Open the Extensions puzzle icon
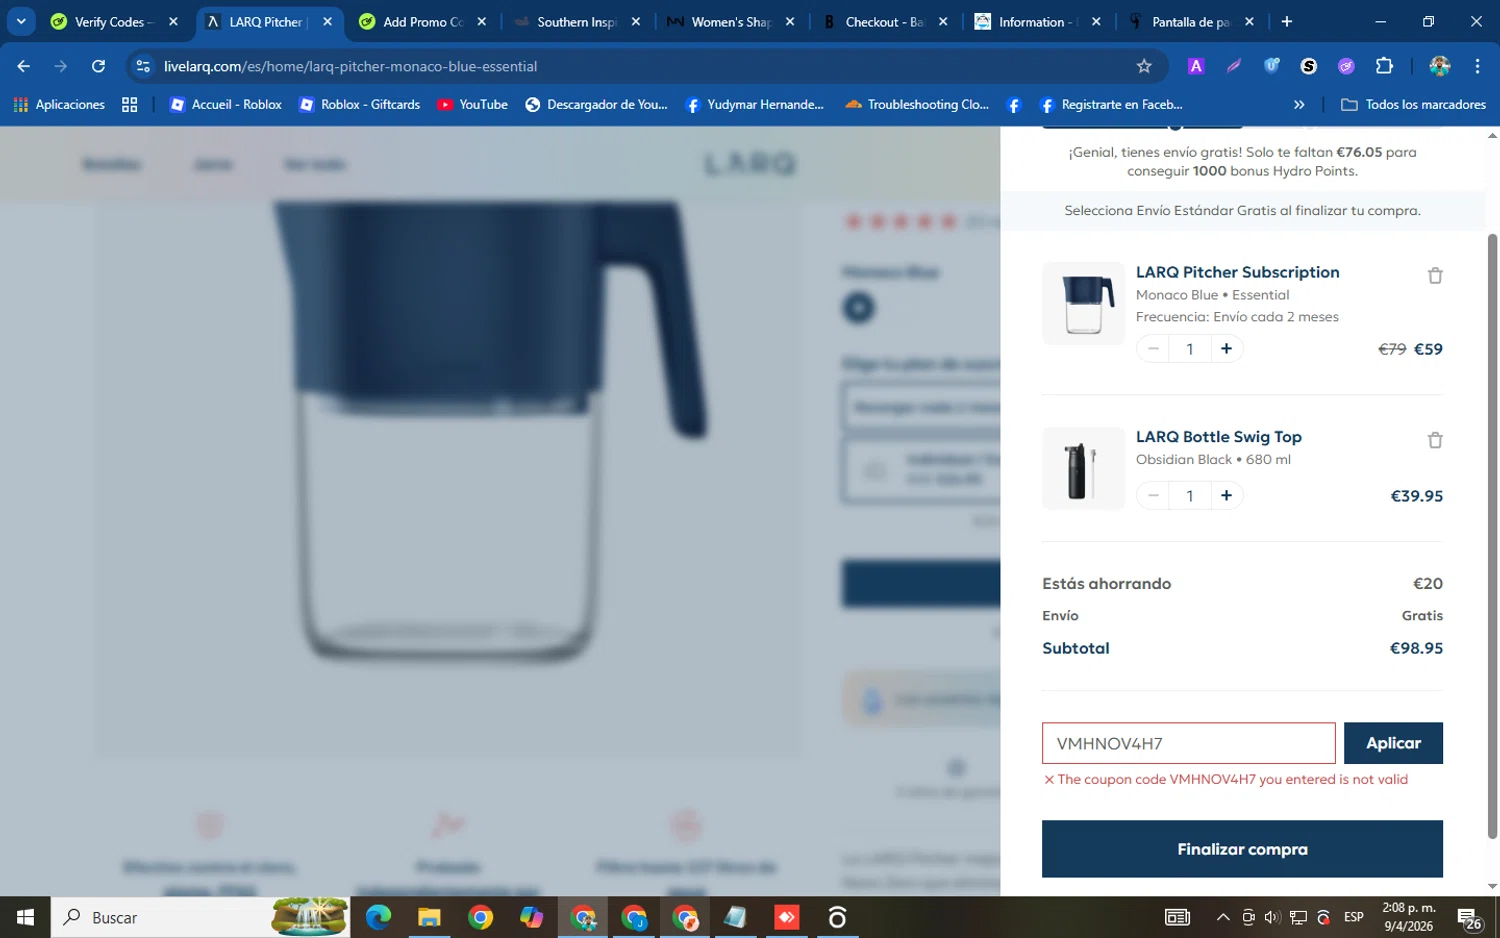This screenshot has height=938, width=1500. 1384,66
